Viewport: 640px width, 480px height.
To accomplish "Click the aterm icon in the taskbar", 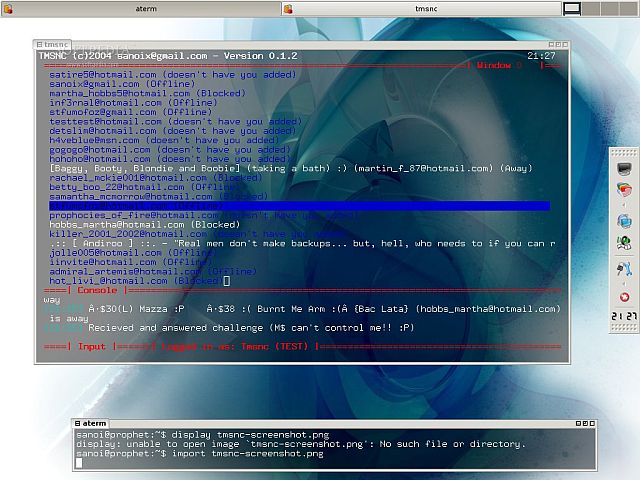I will (8, 8).
